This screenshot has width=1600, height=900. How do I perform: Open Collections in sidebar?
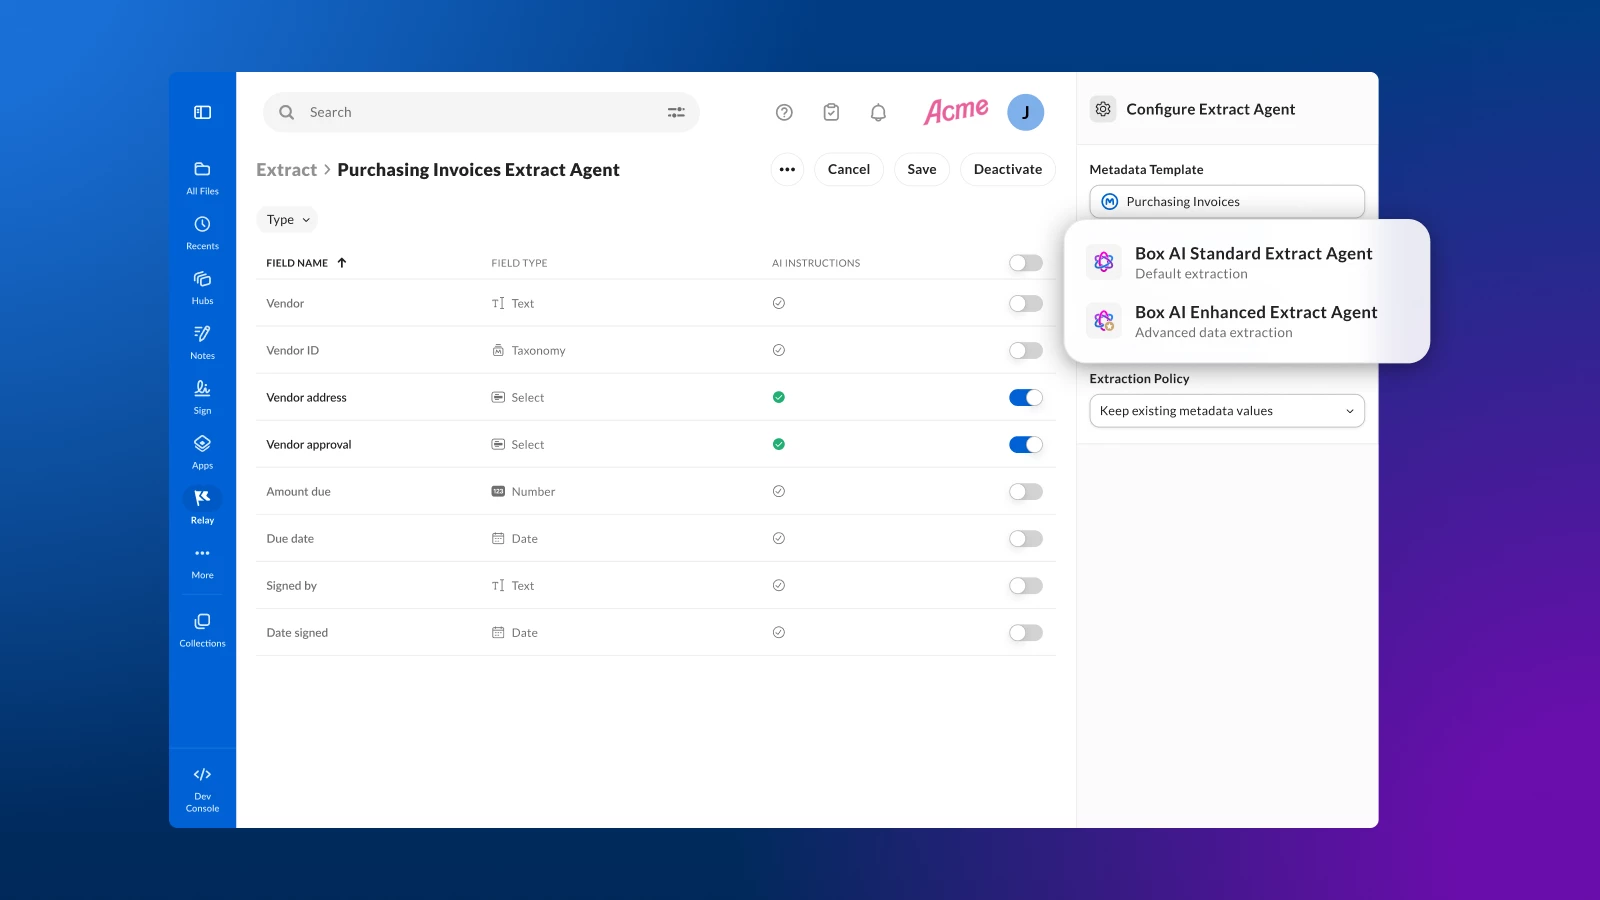[x=202, y=630]
